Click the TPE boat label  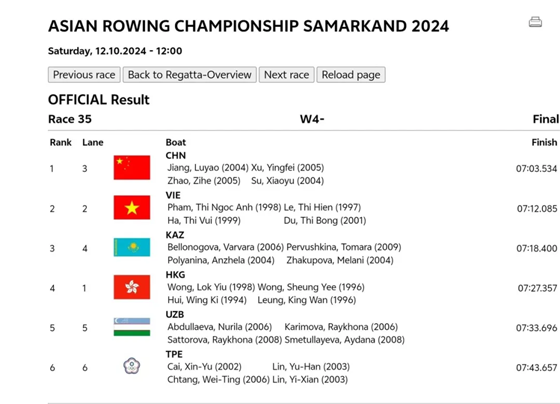pyautogui.click(x=174, y=354)
